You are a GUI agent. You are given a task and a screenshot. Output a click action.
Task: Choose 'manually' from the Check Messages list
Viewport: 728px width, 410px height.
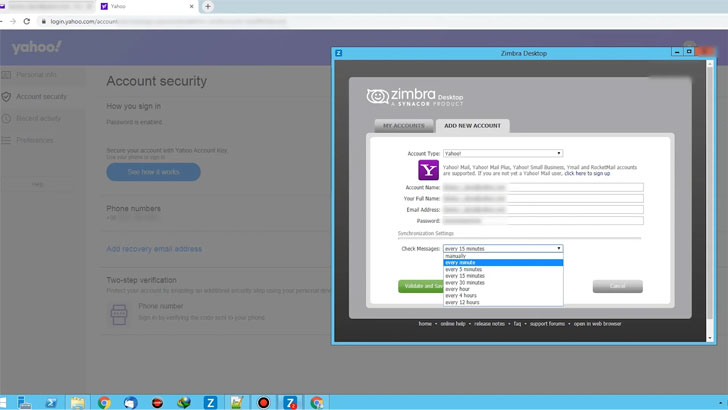coord(503,256)
